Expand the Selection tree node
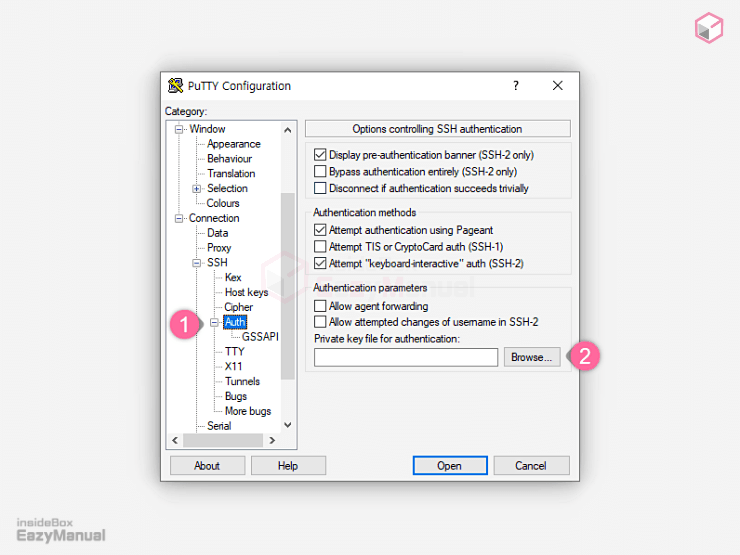 coord(196,189)
